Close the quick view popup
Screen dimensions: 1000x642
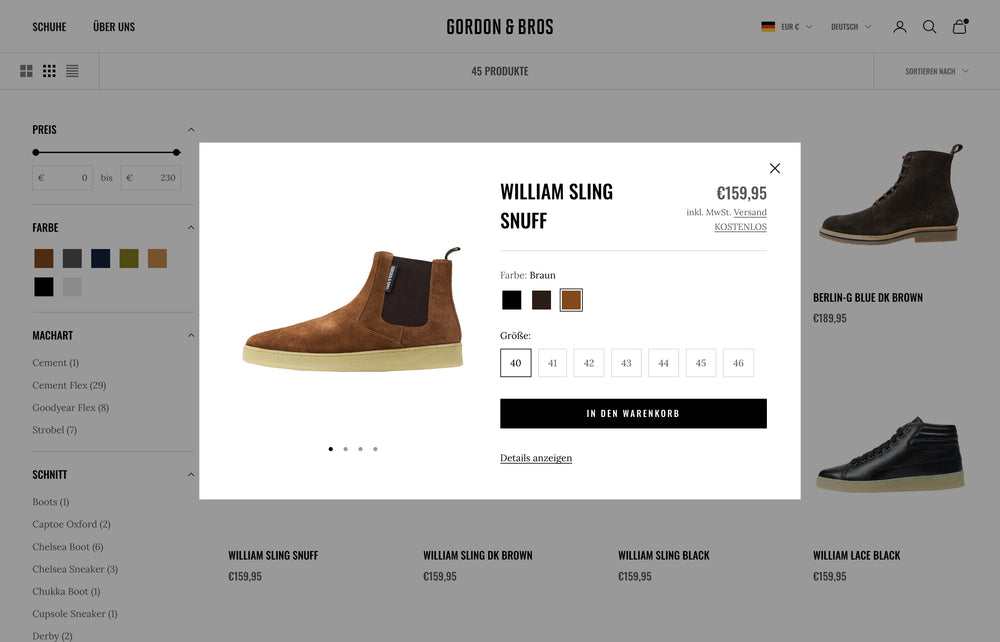click(774, 168)
